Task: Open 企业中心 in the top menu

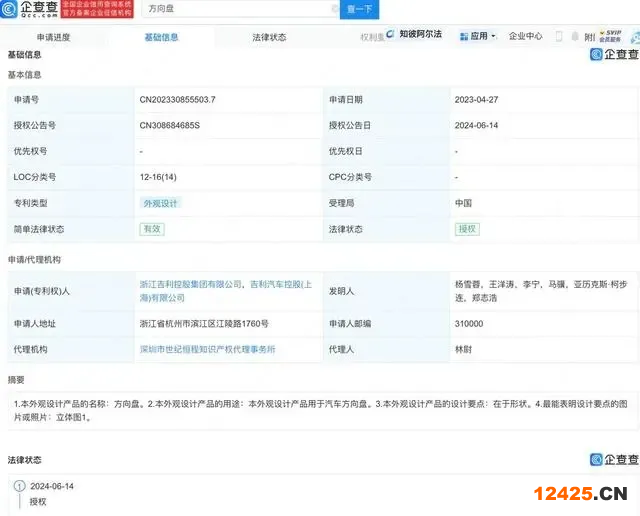Action: coord(526,36)
